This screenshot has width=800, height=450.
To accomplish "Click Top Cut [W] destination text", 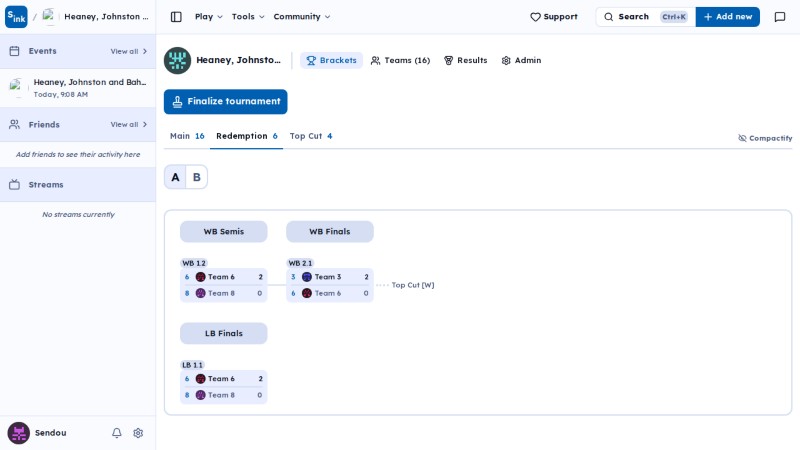I will 413,285.
